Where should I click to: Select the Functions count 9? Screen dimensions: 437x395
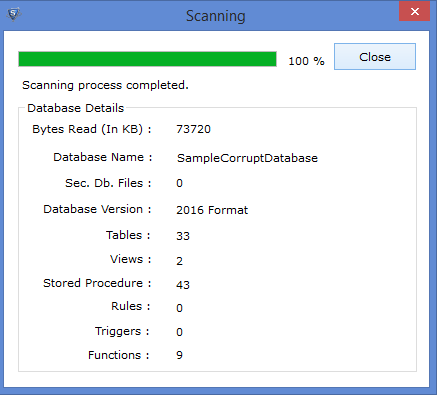179,355
